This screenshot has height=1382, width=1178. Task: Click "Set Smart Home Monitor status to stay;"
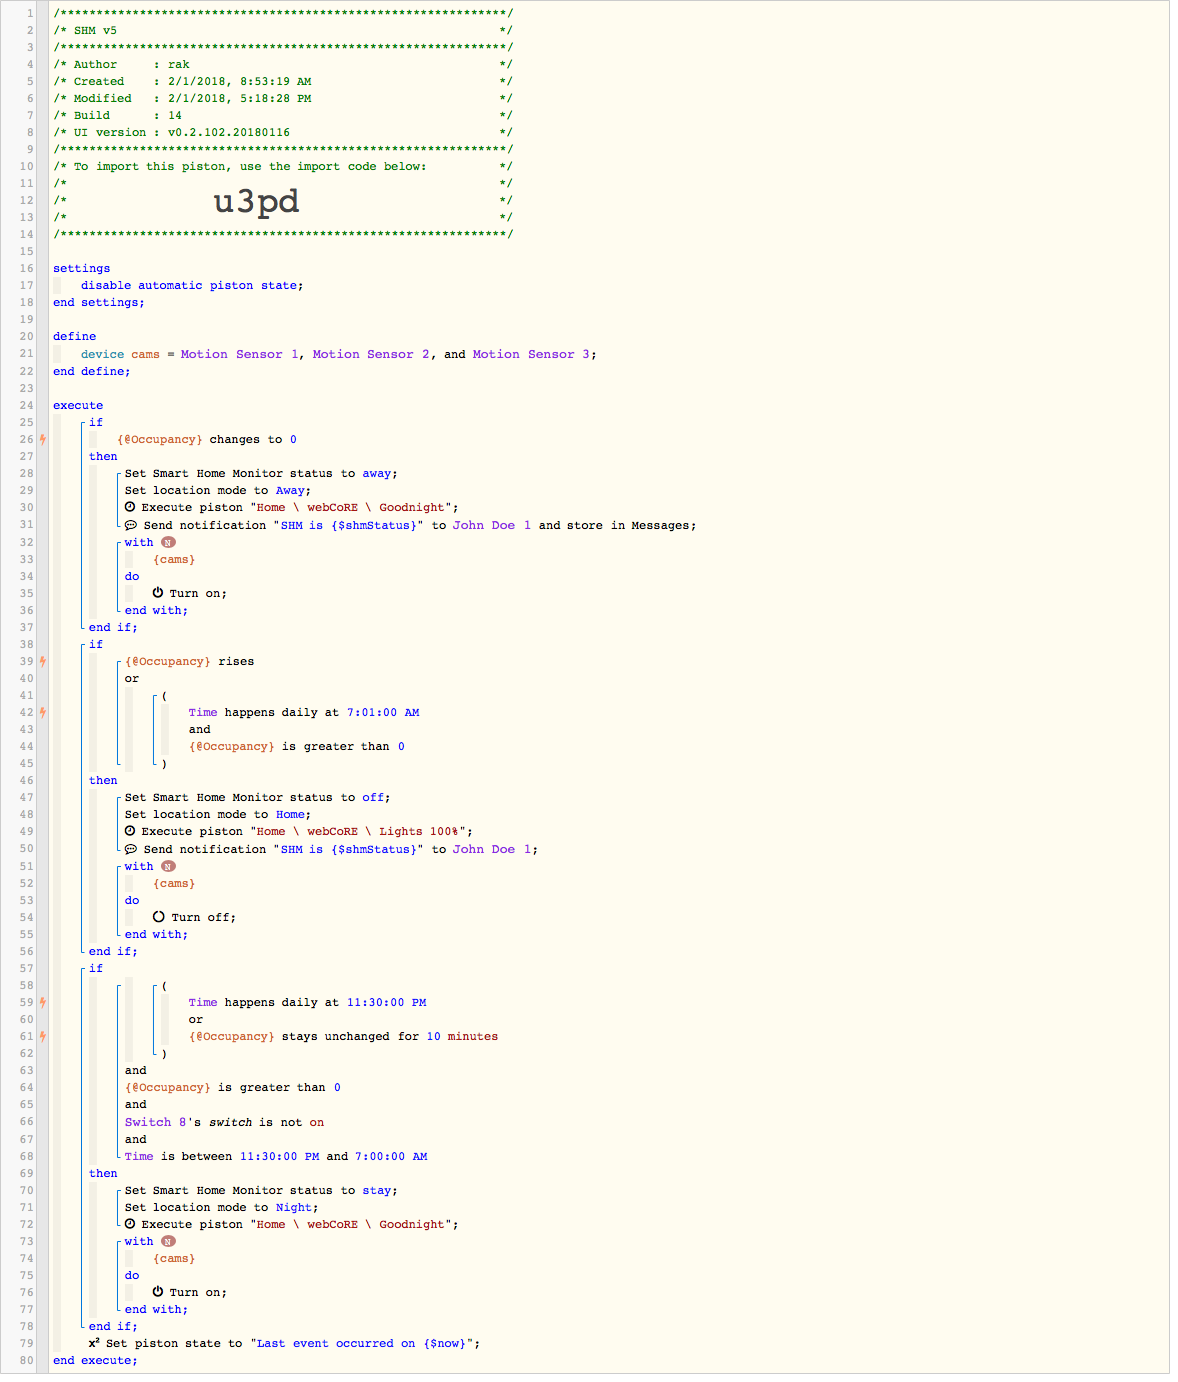coord(261,1190)
